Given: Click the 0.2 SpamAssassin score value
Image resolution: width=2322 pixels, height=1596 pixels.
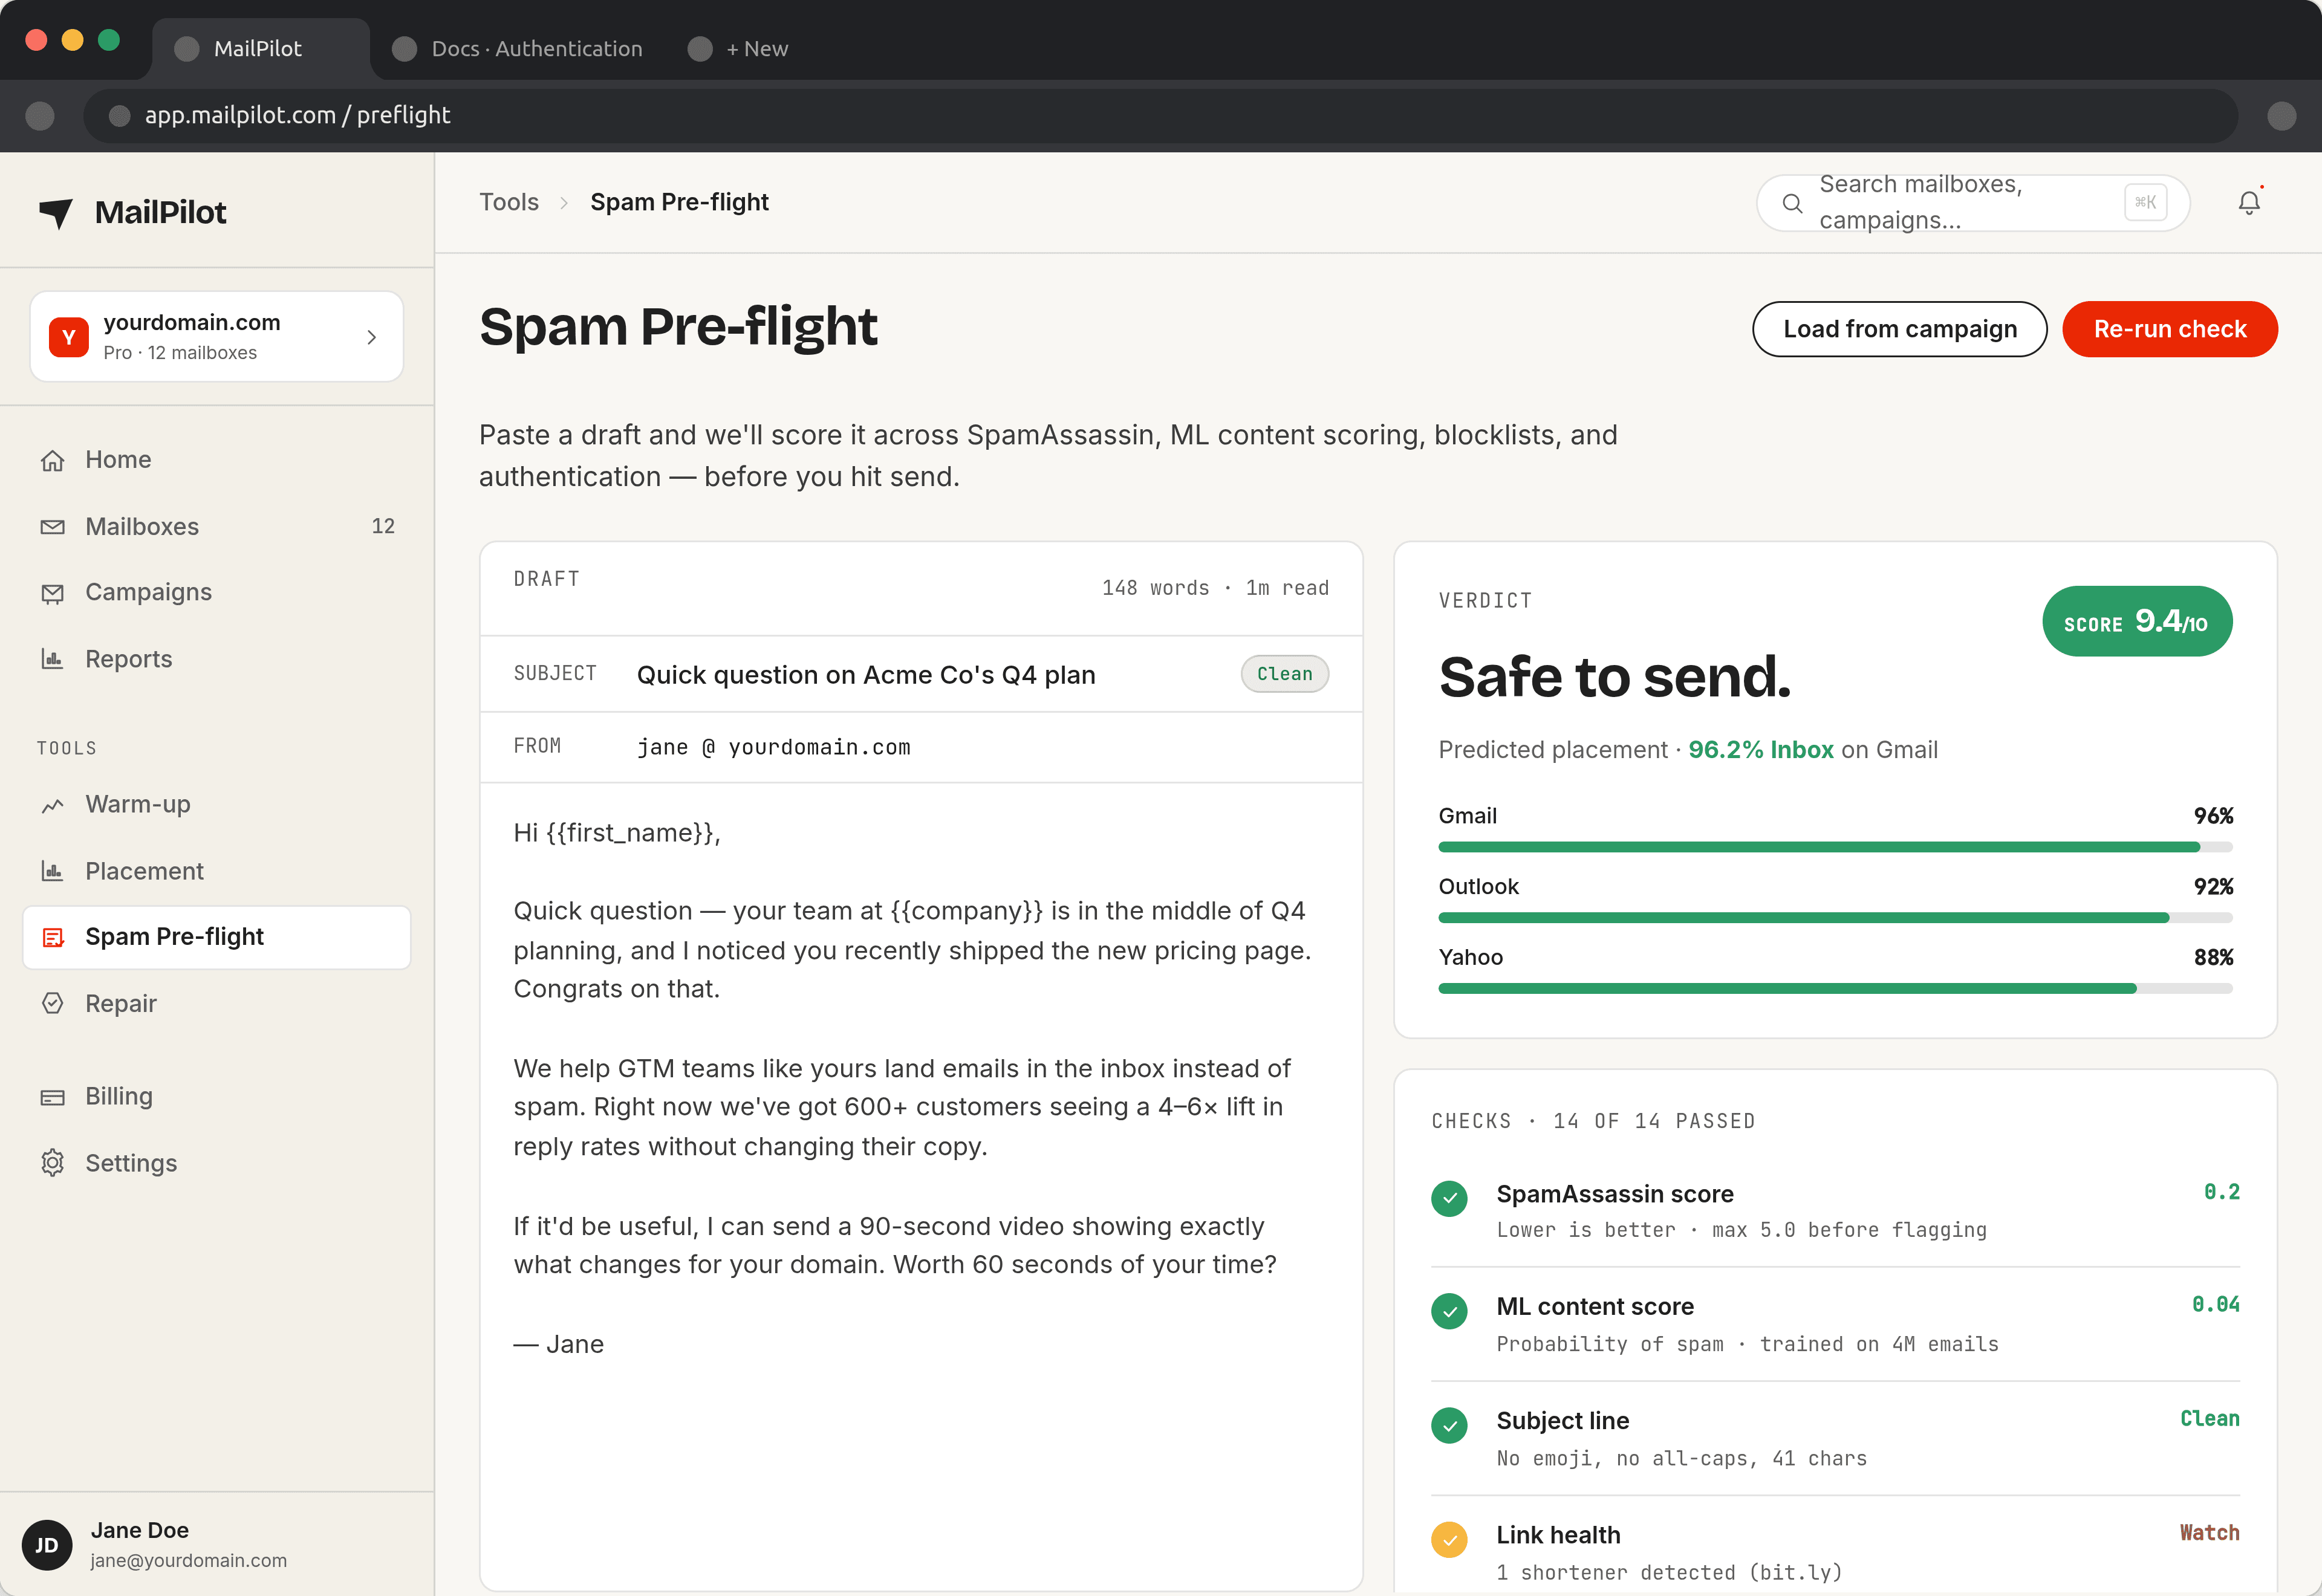Looking at the screenshot, I should (2221, 1192).
